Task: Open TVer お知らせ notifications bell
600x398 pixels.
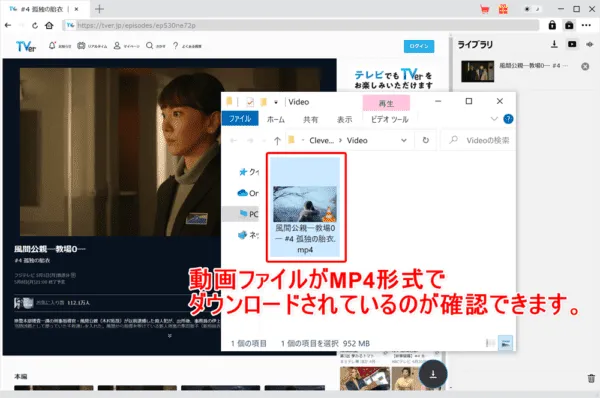Action: pos(60,46)
